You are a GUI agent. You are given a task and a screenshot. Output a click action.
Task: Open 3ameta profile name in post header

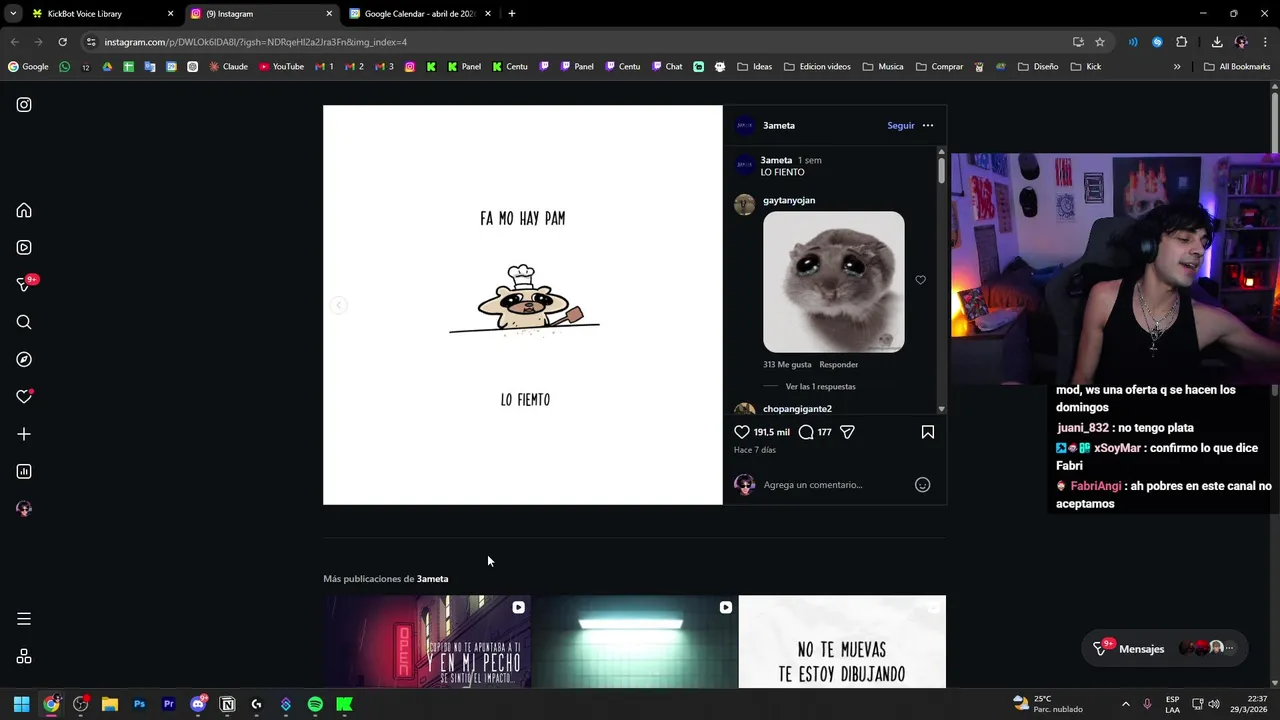tap(779, 126)
